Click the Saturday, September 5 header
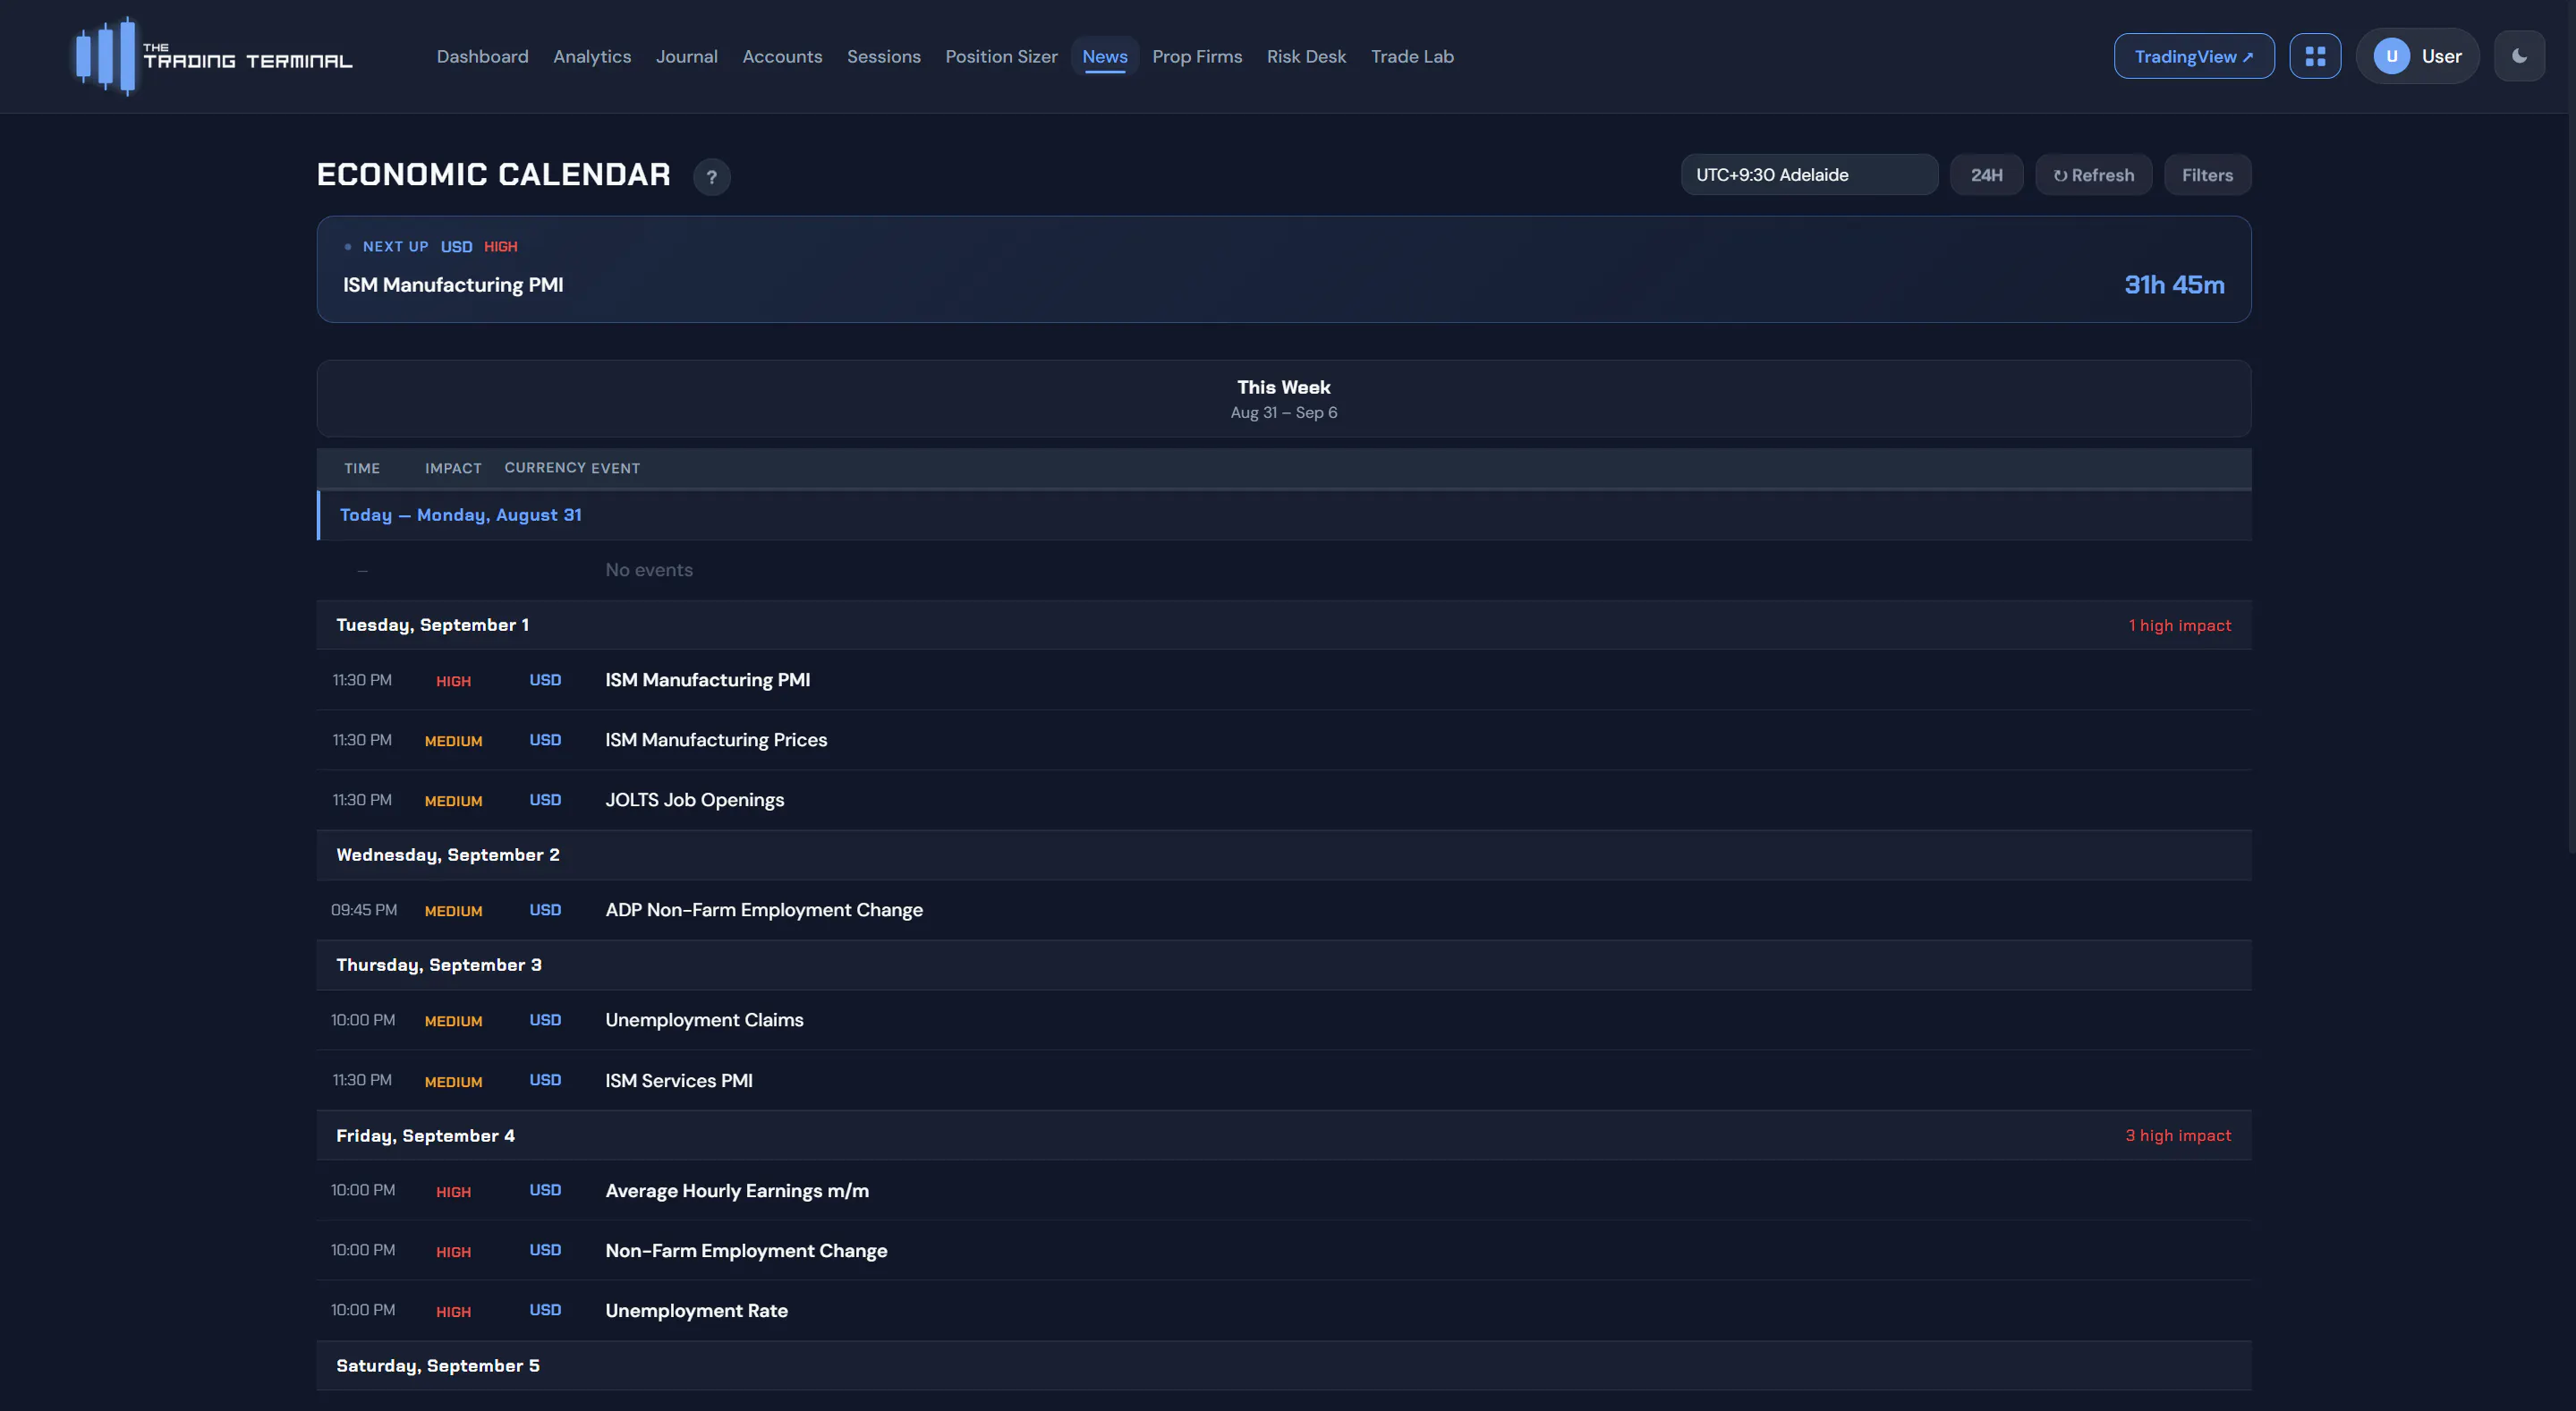2576x1411 pixels. click(x=1283, y=1365)
